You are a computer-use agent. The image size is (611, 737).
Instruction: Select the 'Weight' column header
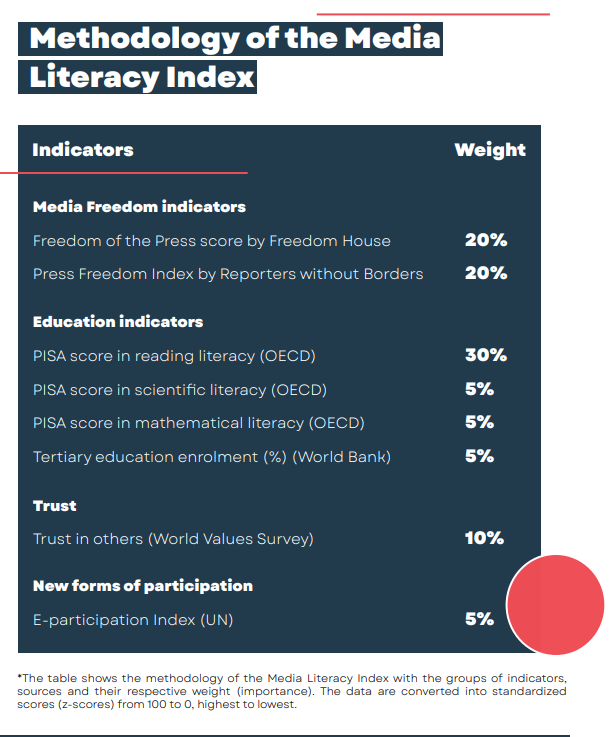click(x=490, y=150)
